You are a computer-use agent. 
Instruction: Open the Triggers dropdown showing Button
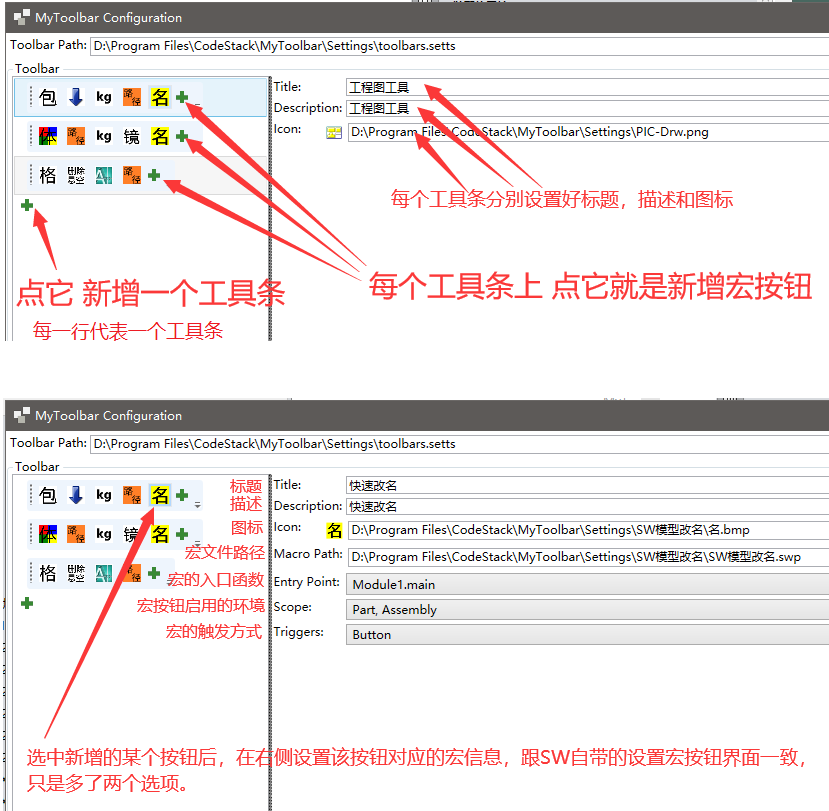[587, 634]
